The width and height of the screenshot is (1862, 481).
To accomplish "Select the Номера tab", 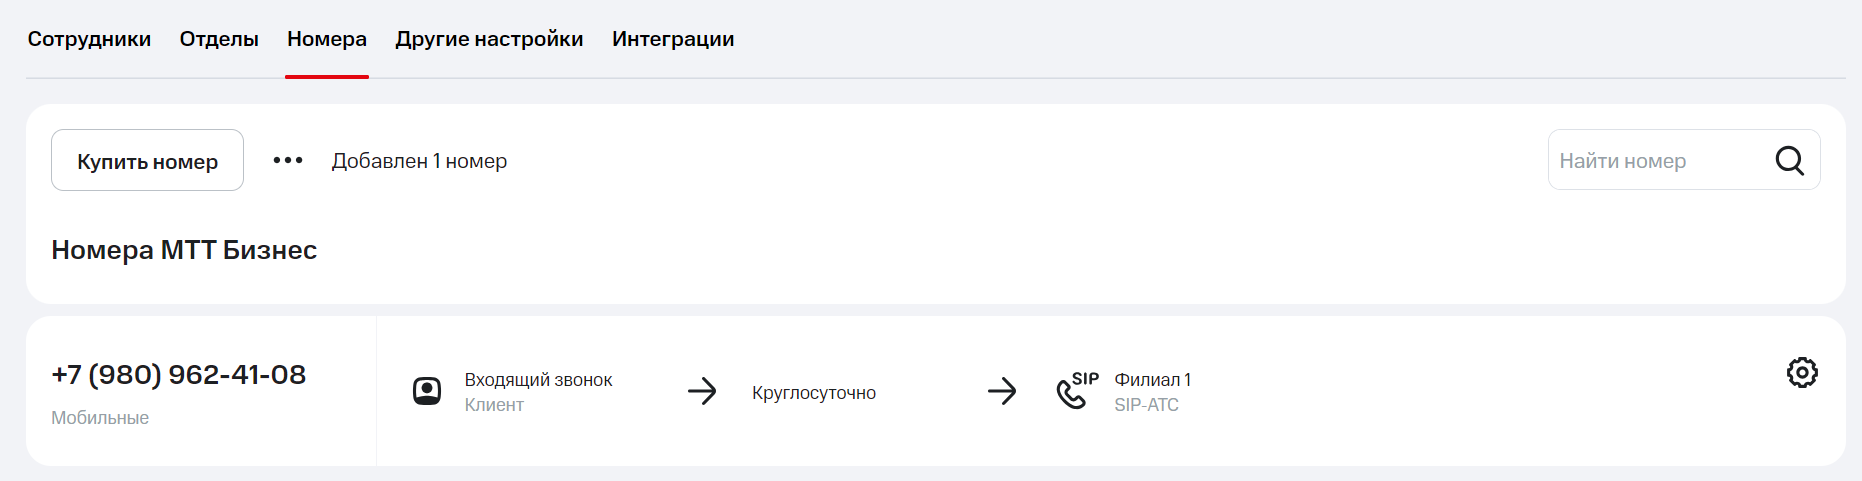I will 327,39.
